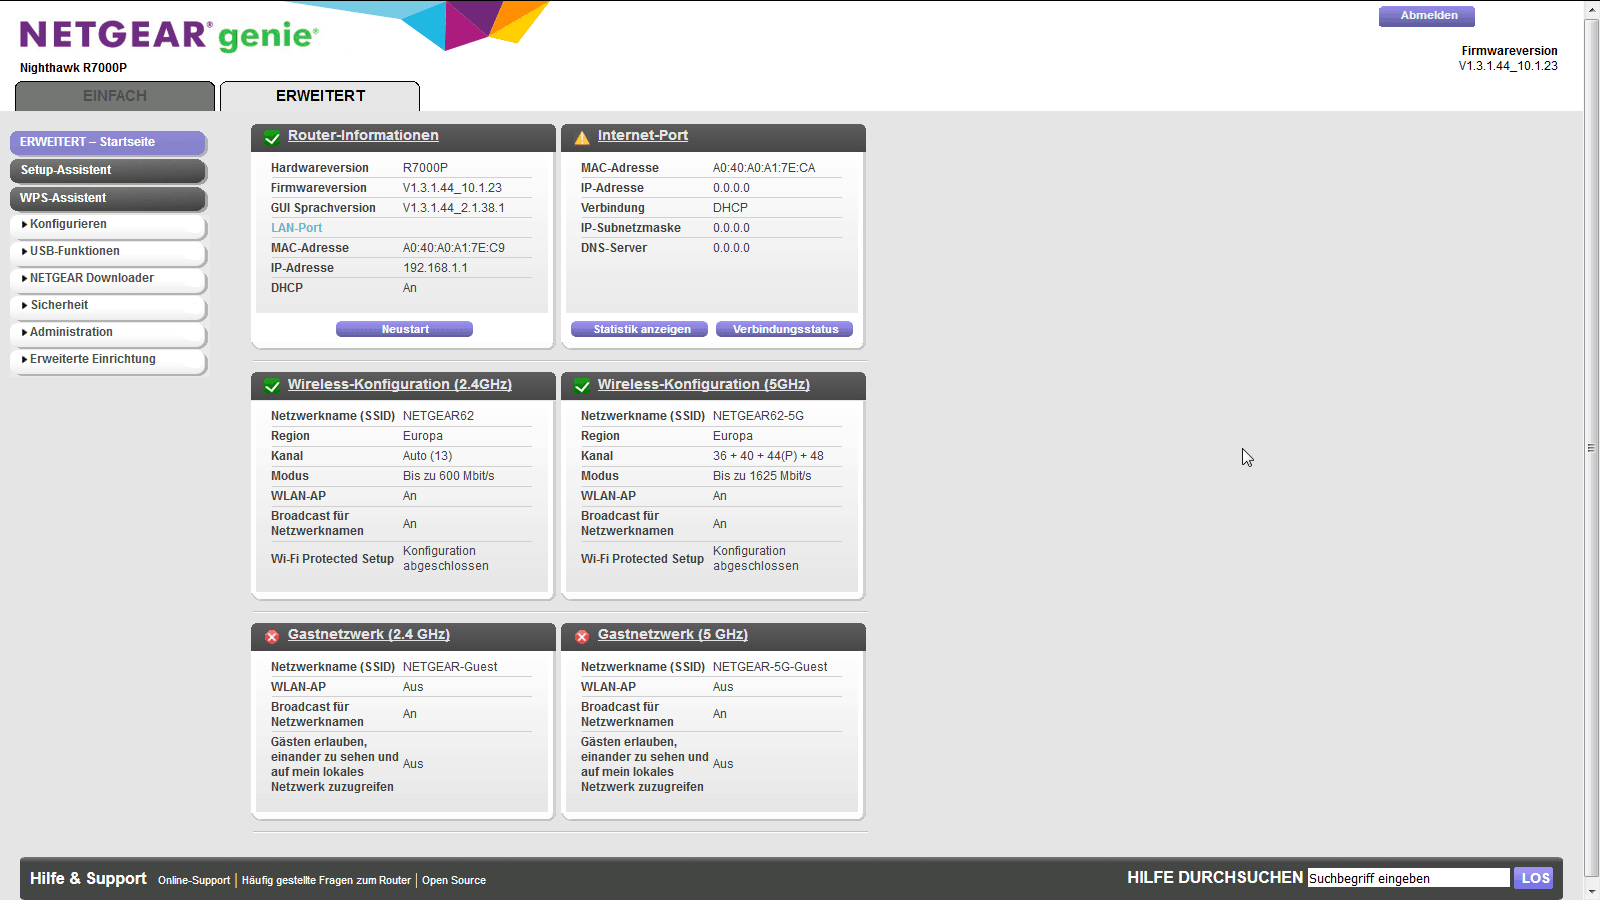Click GUI Sprachversion value V1.3.1.44_2.1.38.1
The width and height of the screenshot is (1600, 900).
pyautogui.click(x=454, y=208)
